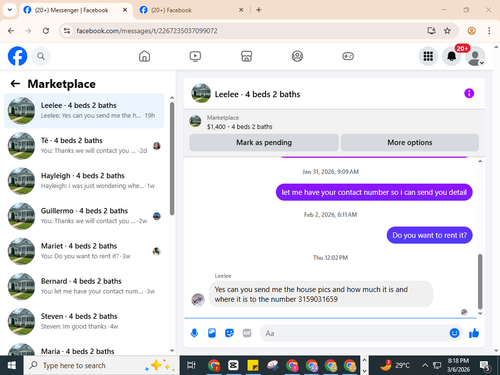Open the Windows Start button
This screenshot has width=500, height=375.
(x=11, y=365)
